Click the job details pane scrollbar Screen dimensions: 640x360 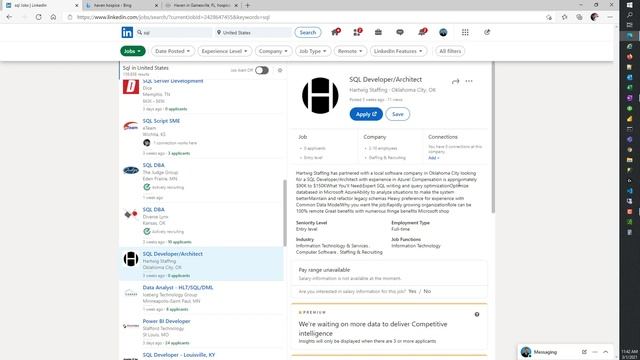(x=493, y=137)
